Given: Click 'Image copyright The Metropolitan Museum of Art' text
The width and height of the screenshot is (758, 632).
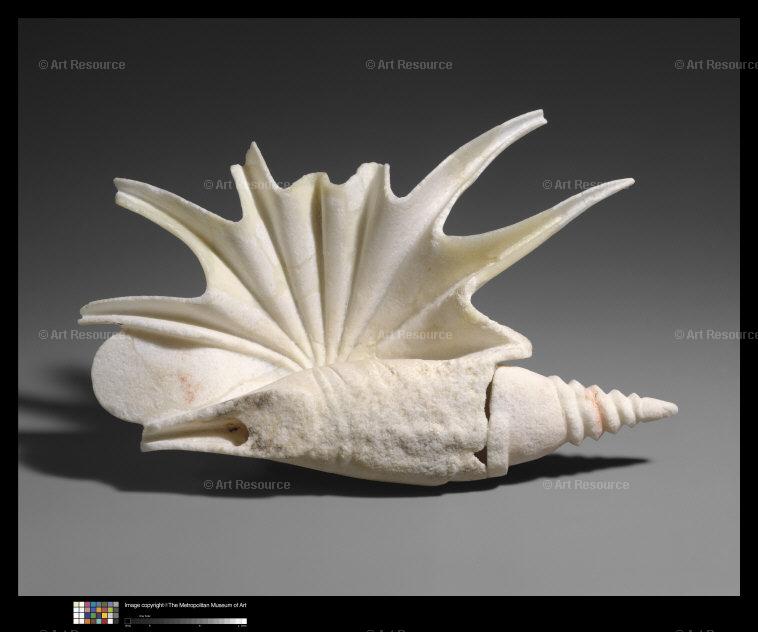Looking at the screenshot, I should 185,605.
